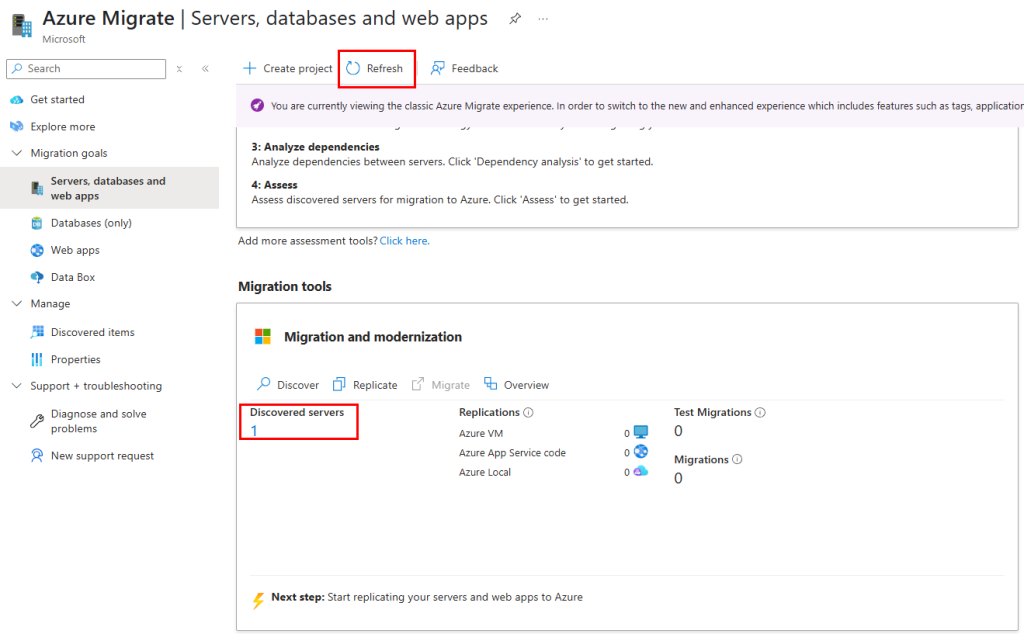The image size is (1024, 634).
Task: Click the 'Next step:' replication hint text
Action: (427, 597)
